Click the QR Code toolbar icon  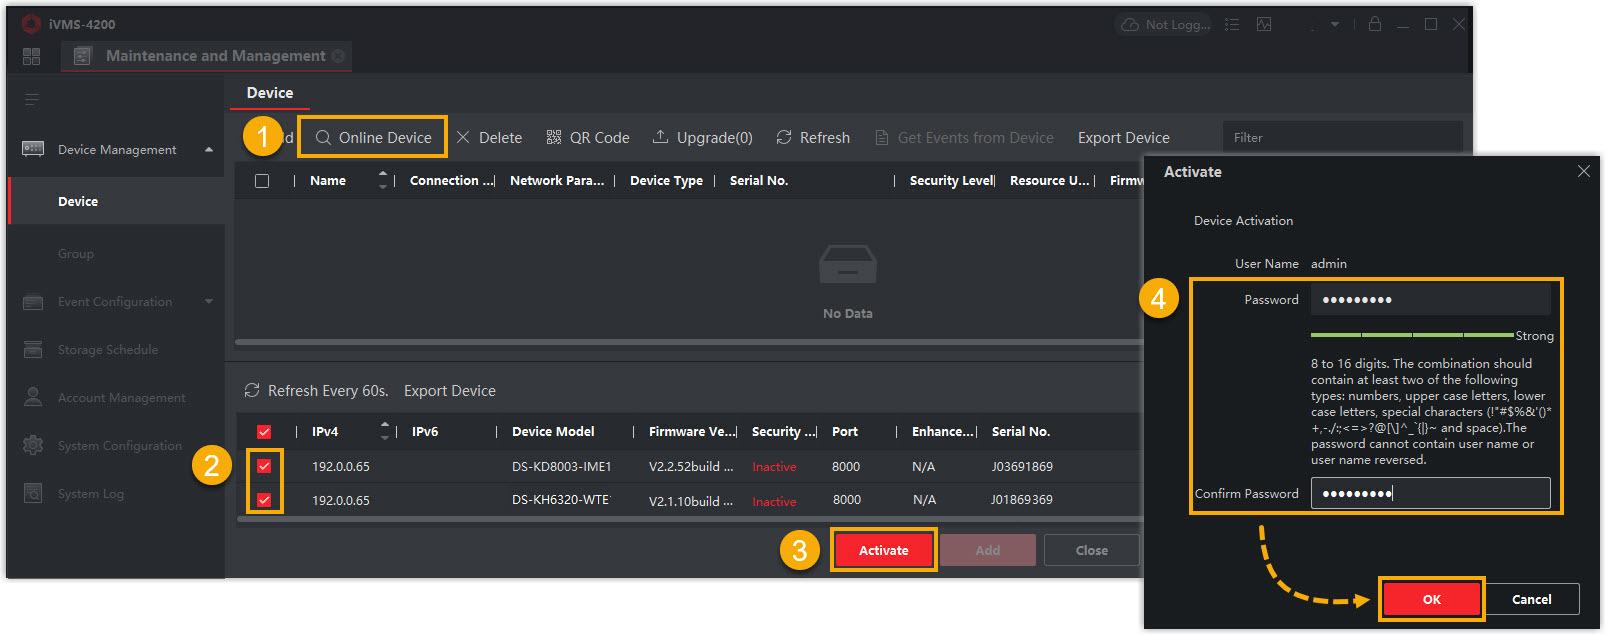[x=553, y=138]
